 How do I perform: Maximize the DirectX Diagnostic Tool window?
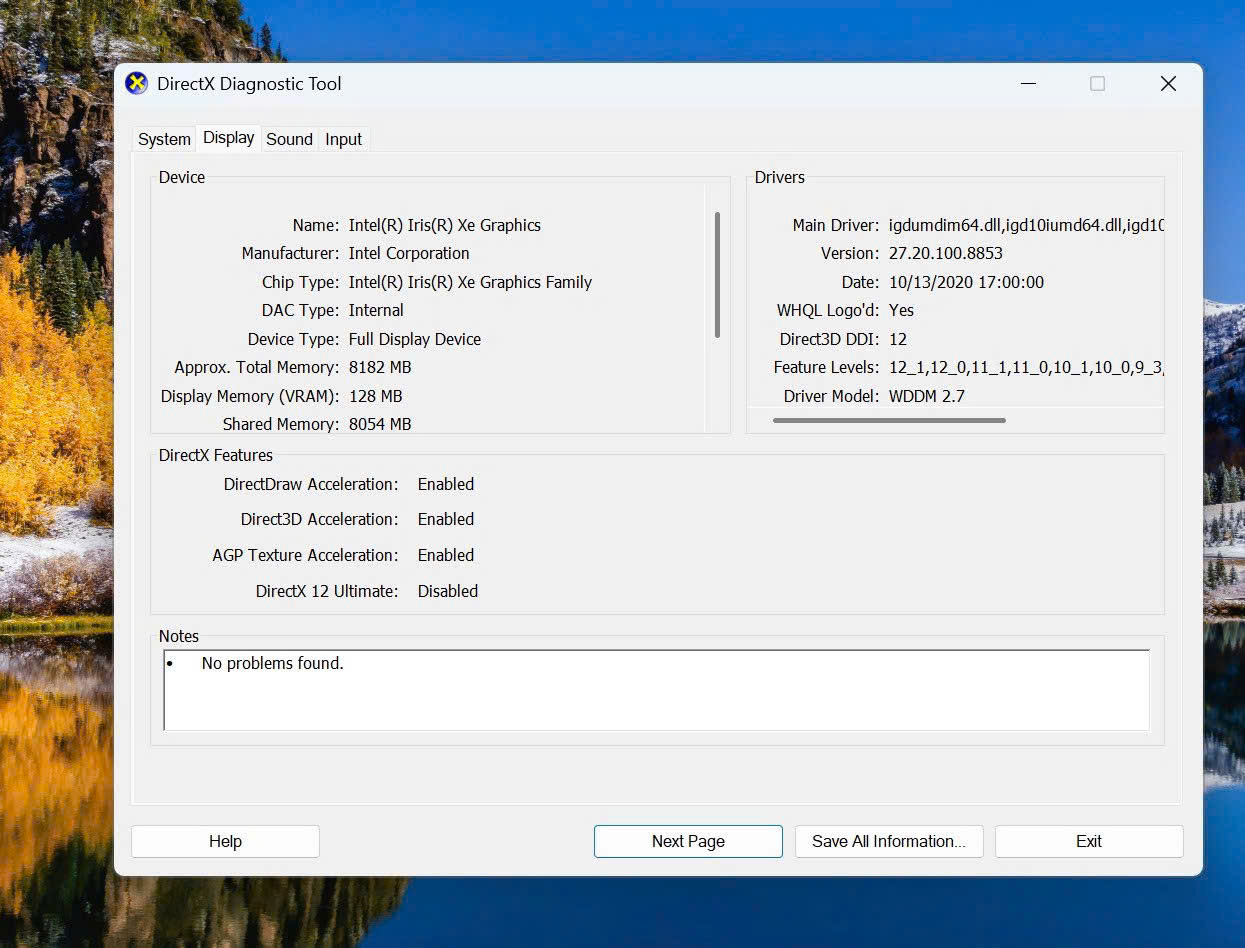[x=1097, y=84]
